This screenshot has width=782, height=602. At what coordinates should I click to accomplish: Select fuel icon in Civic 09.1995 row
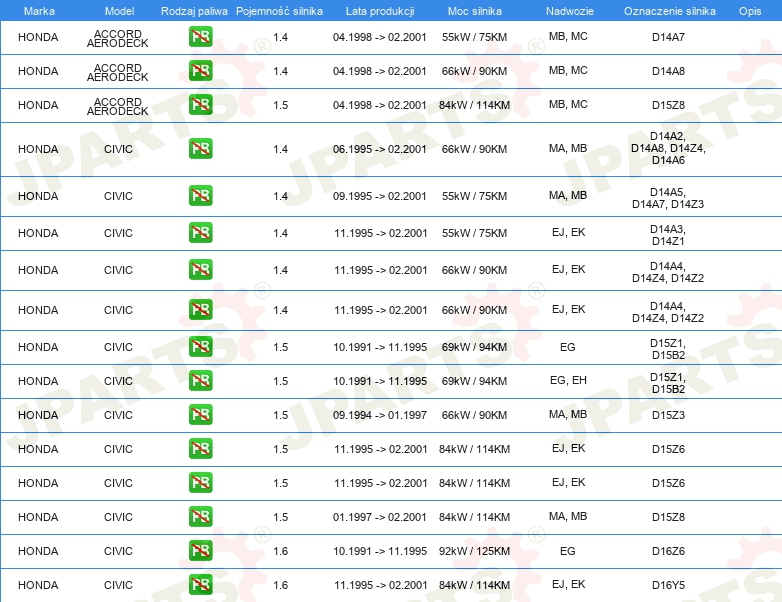click(x=200, y=196)
